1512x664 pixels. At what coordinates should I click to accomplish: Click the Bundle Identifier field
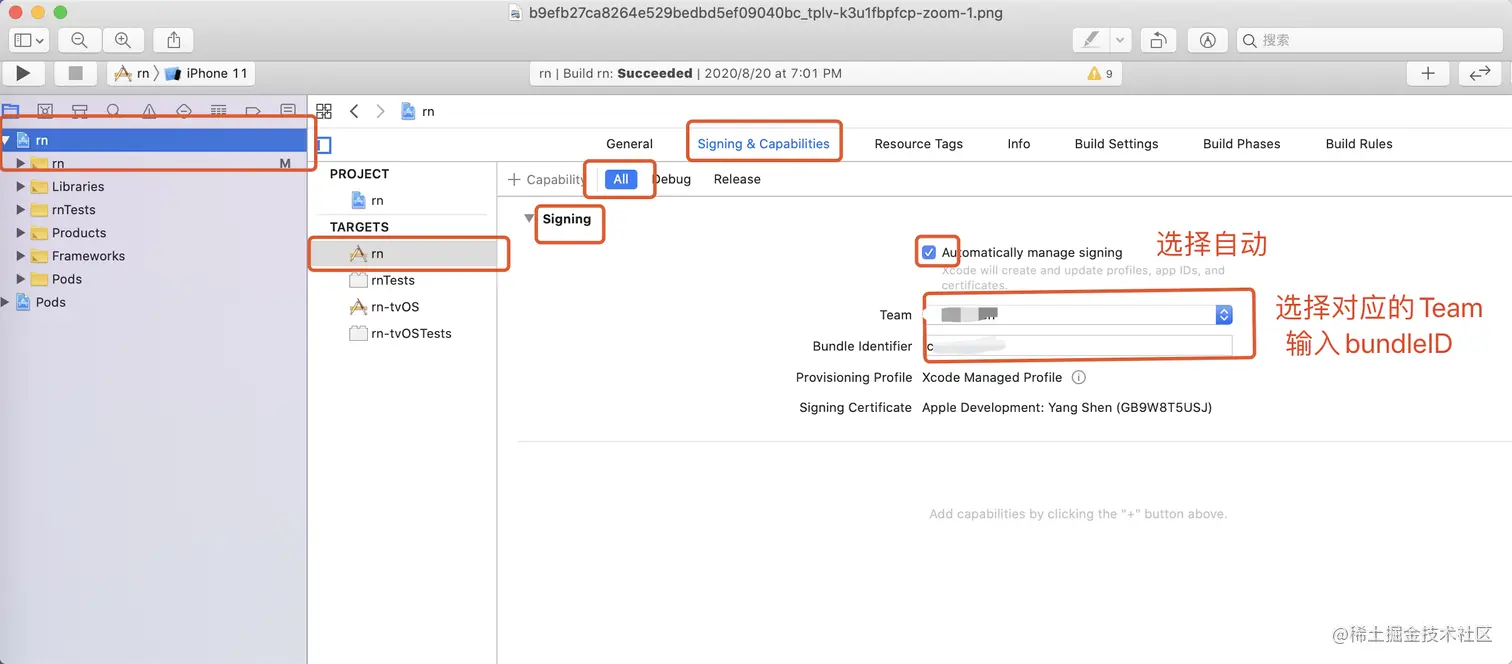pyautogui.click(x=1078, y=346)
